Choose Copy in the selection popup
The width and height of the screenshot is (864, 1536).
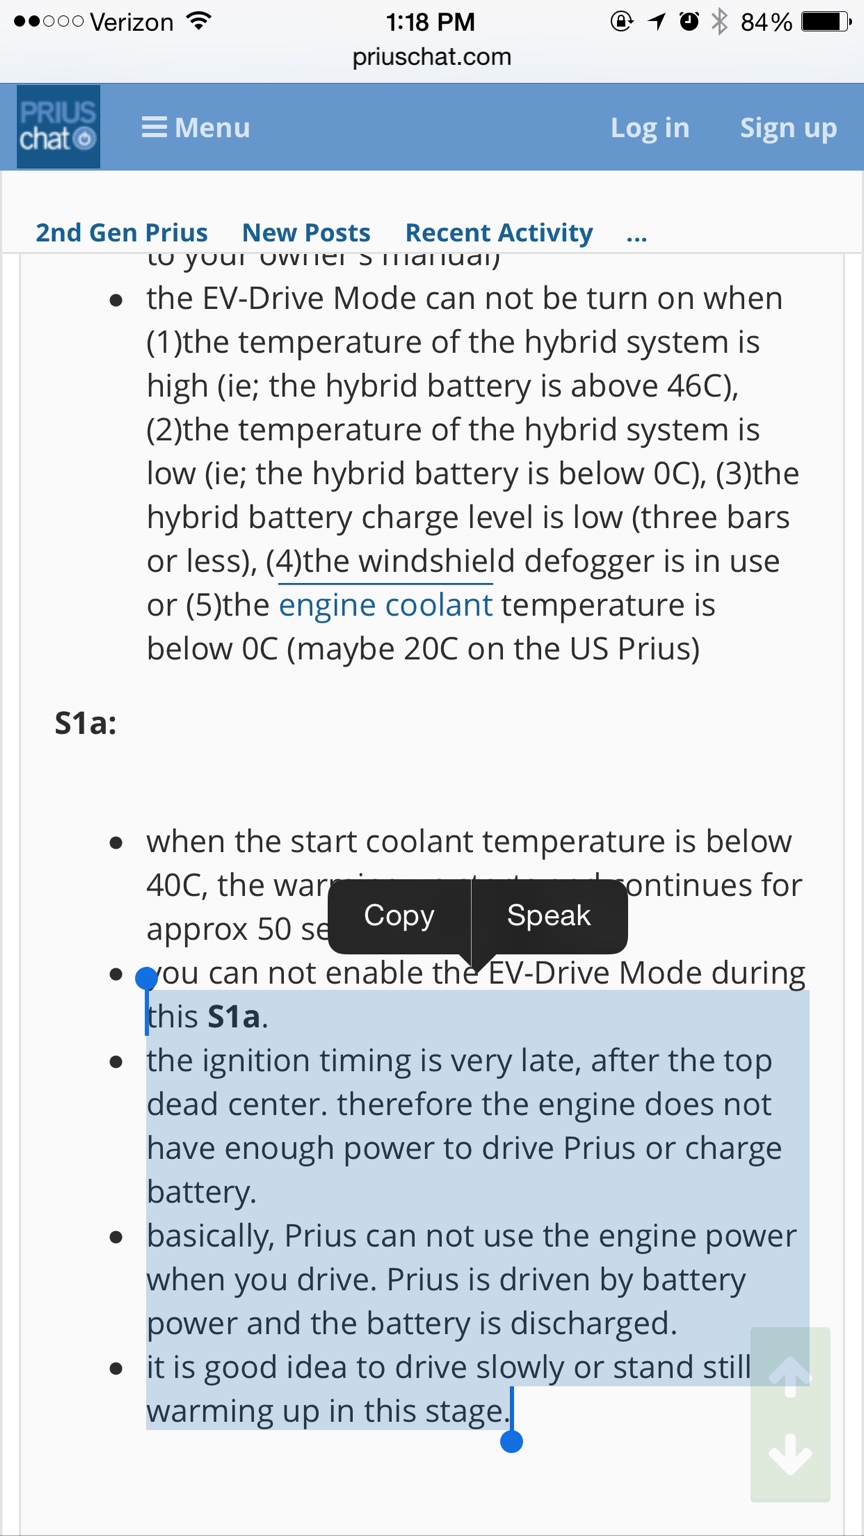coord(399,916)
